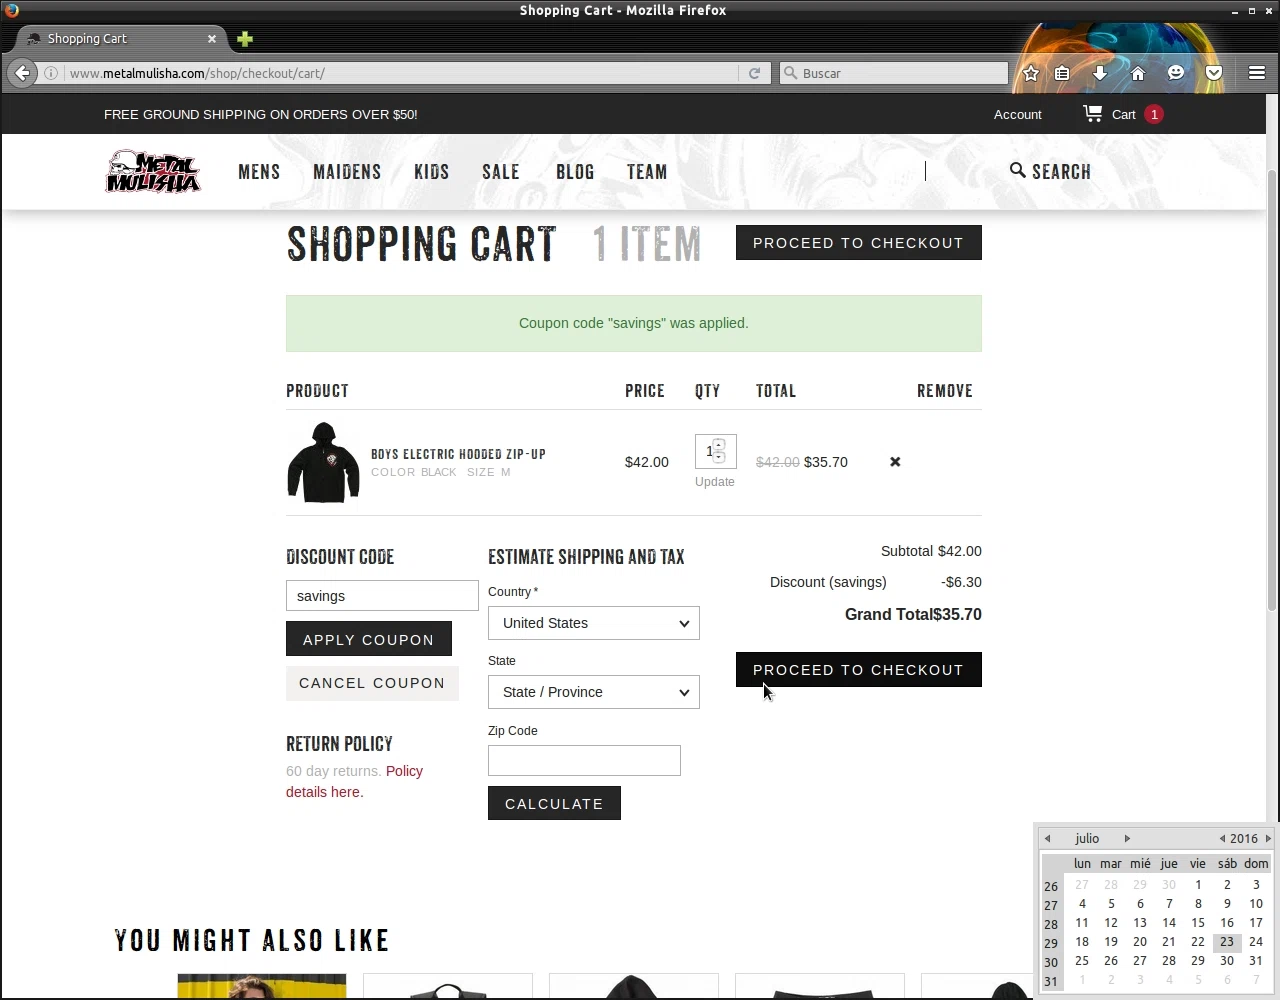This screenshot has width=1280, height=1000.
Task: Go to the Firefox home icon
Action: point(1138,73)
